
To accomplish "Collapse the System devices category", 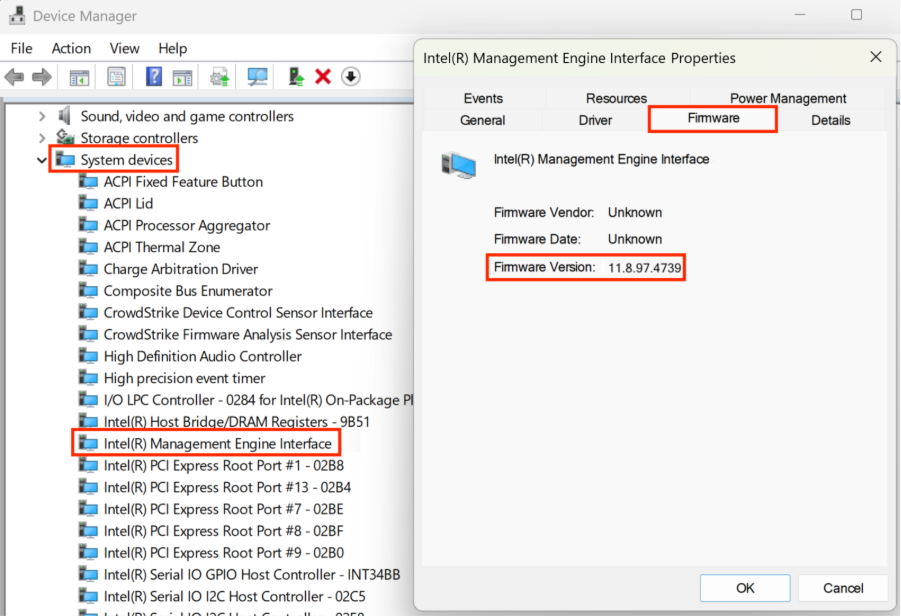I will (41, 160).
